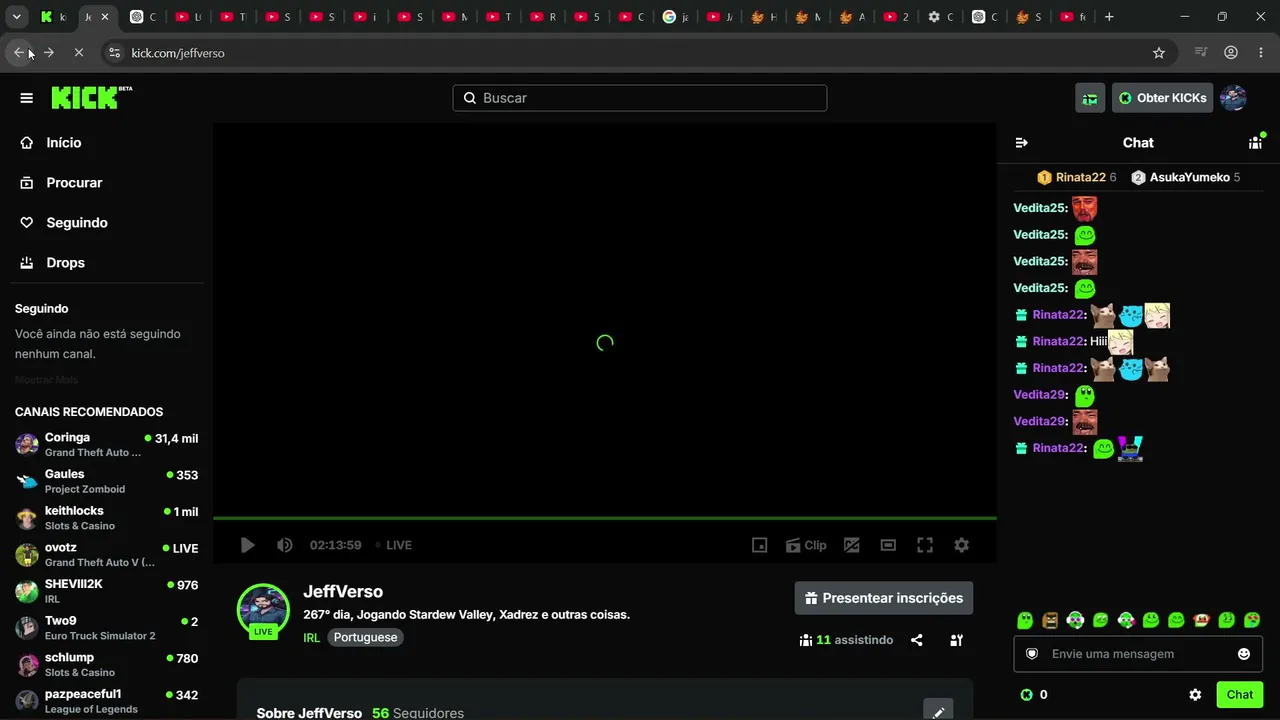Open the green icon button beside Obter KICKs
1280x720 pixels.
click(1090, 98)
